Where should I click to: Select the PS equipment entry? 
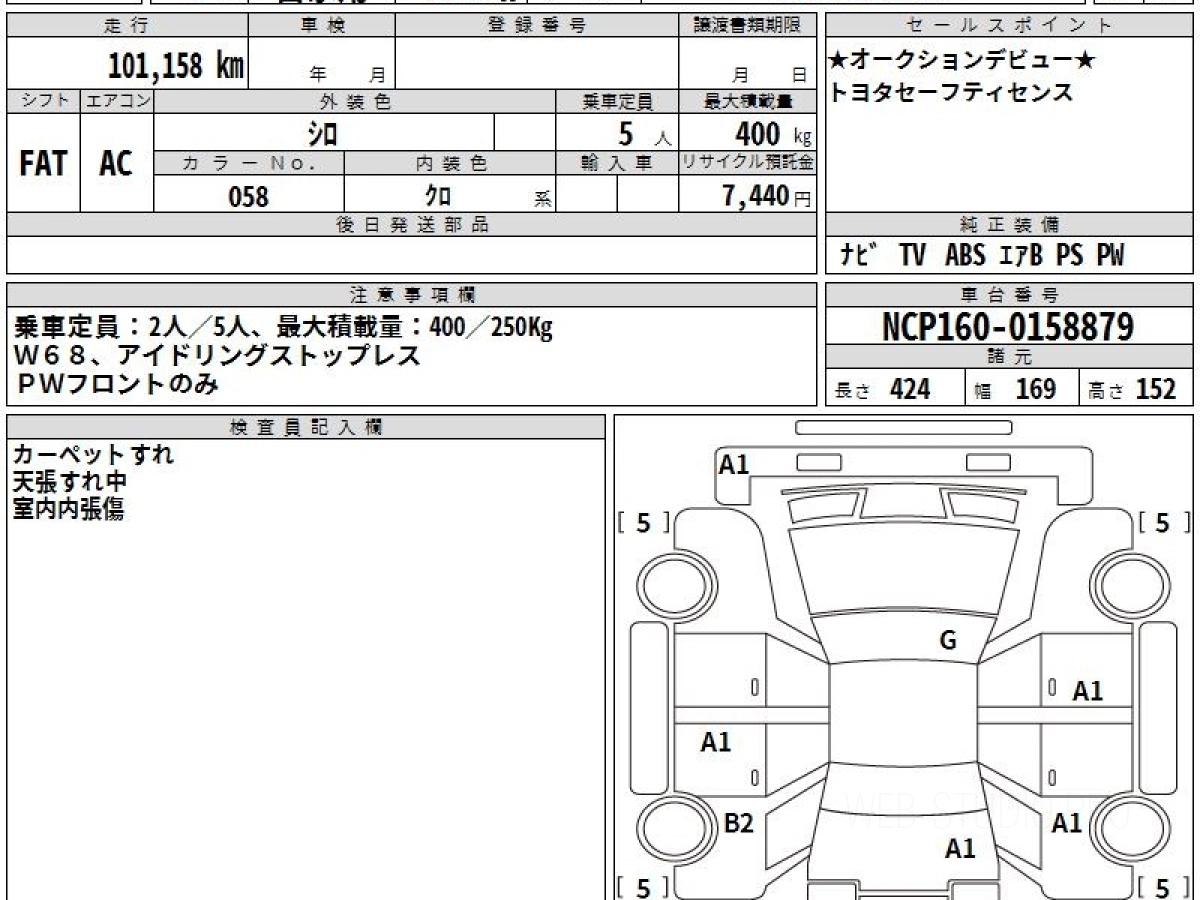[1069, 256]
